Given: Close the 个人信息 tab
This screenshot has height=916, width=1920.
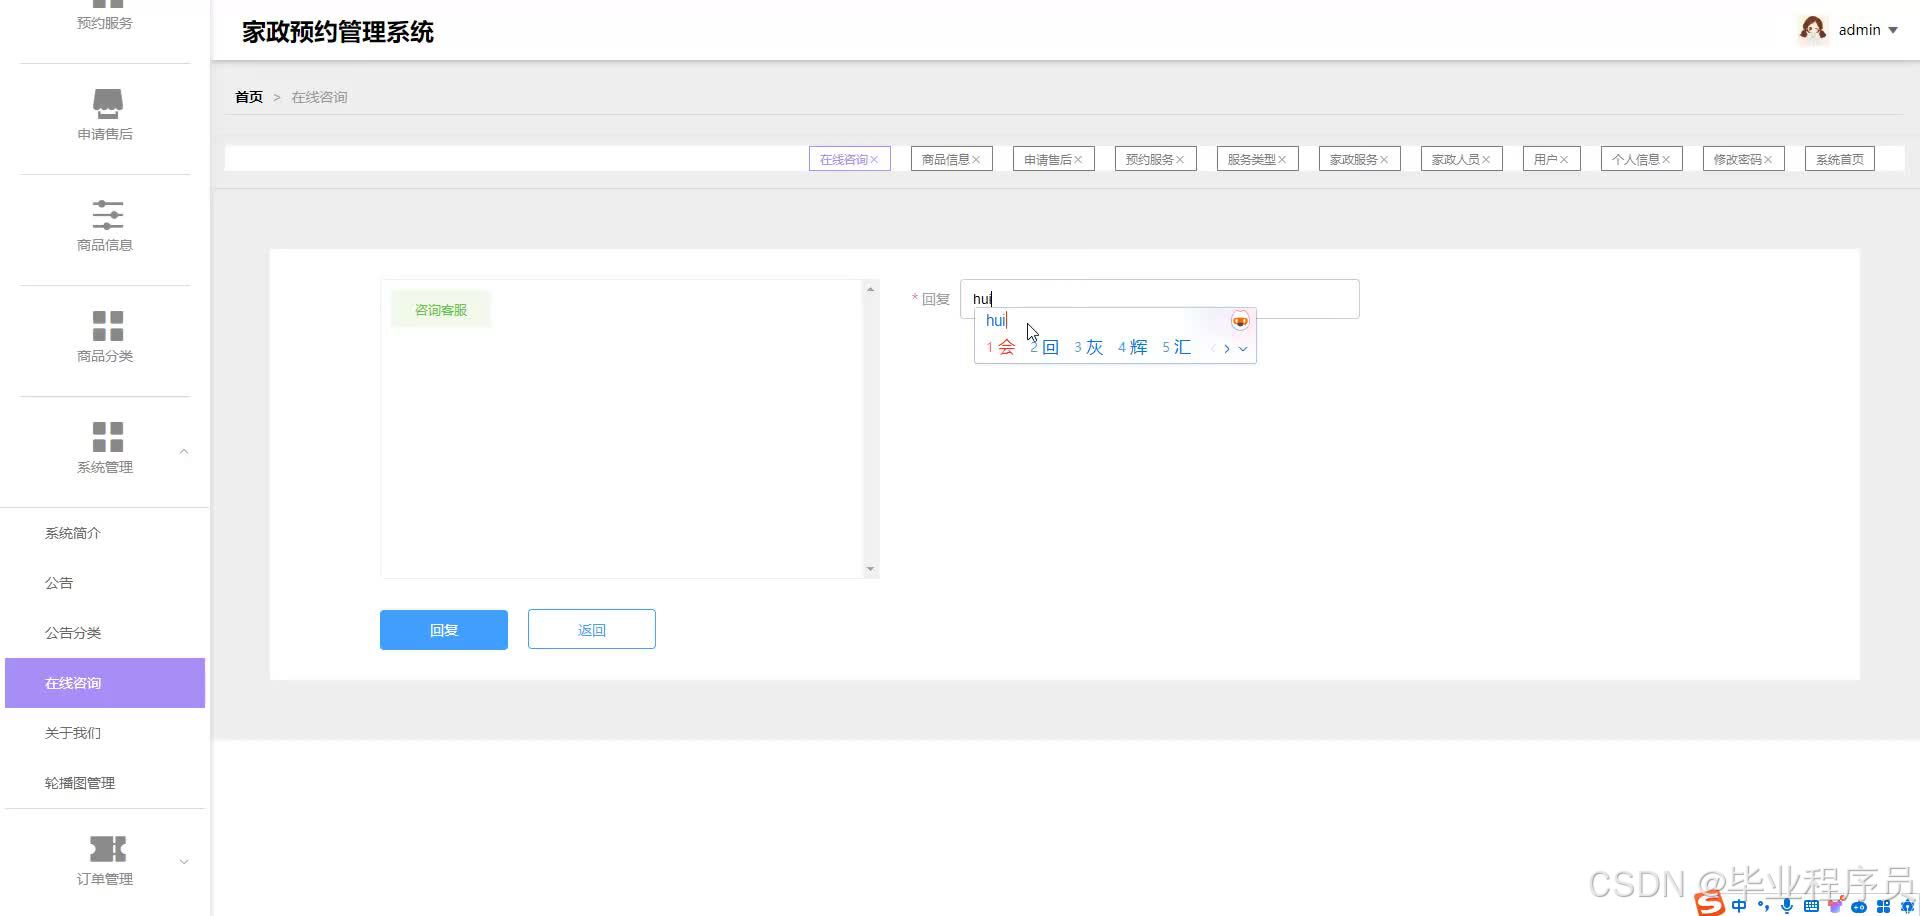Looking at the screenshot, I should pyautogui.click(x=1666, y=159).
